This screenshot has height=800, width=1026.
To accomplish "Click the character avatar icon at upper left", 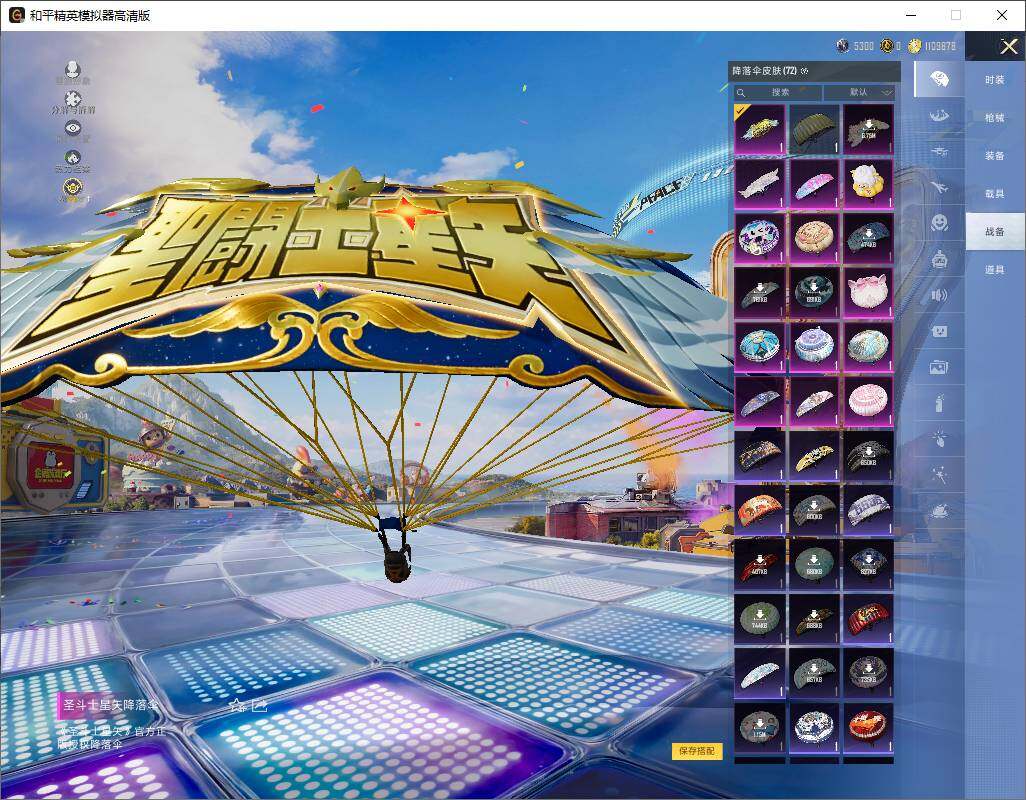I will point(73,69).
